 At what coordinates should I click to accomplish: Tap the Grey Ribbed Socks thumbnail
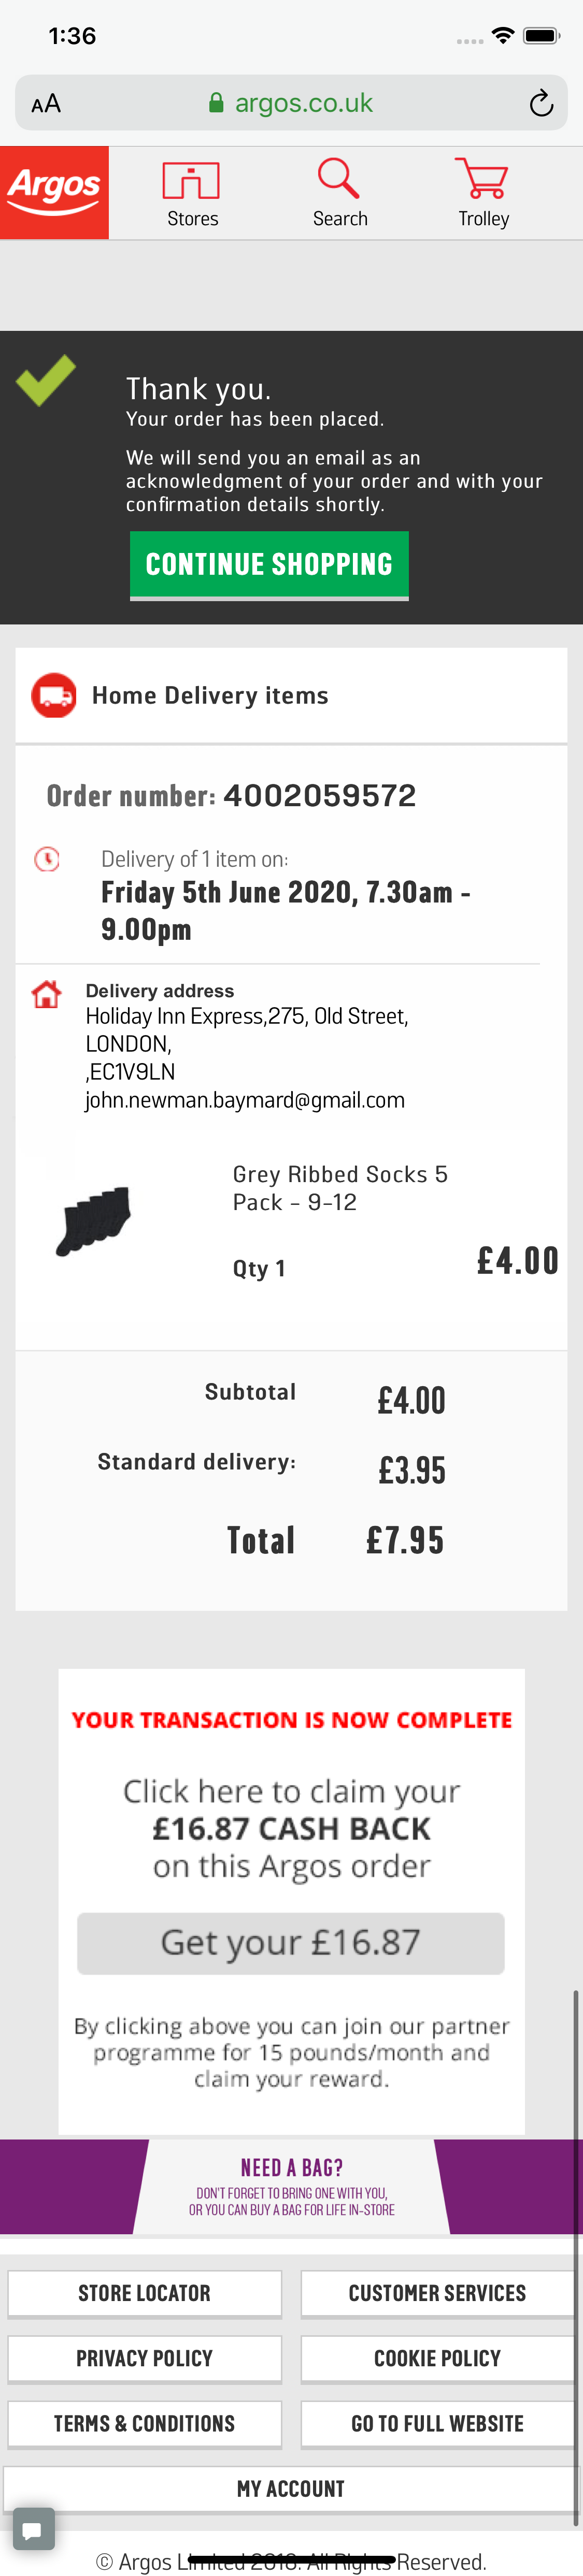94,1220
